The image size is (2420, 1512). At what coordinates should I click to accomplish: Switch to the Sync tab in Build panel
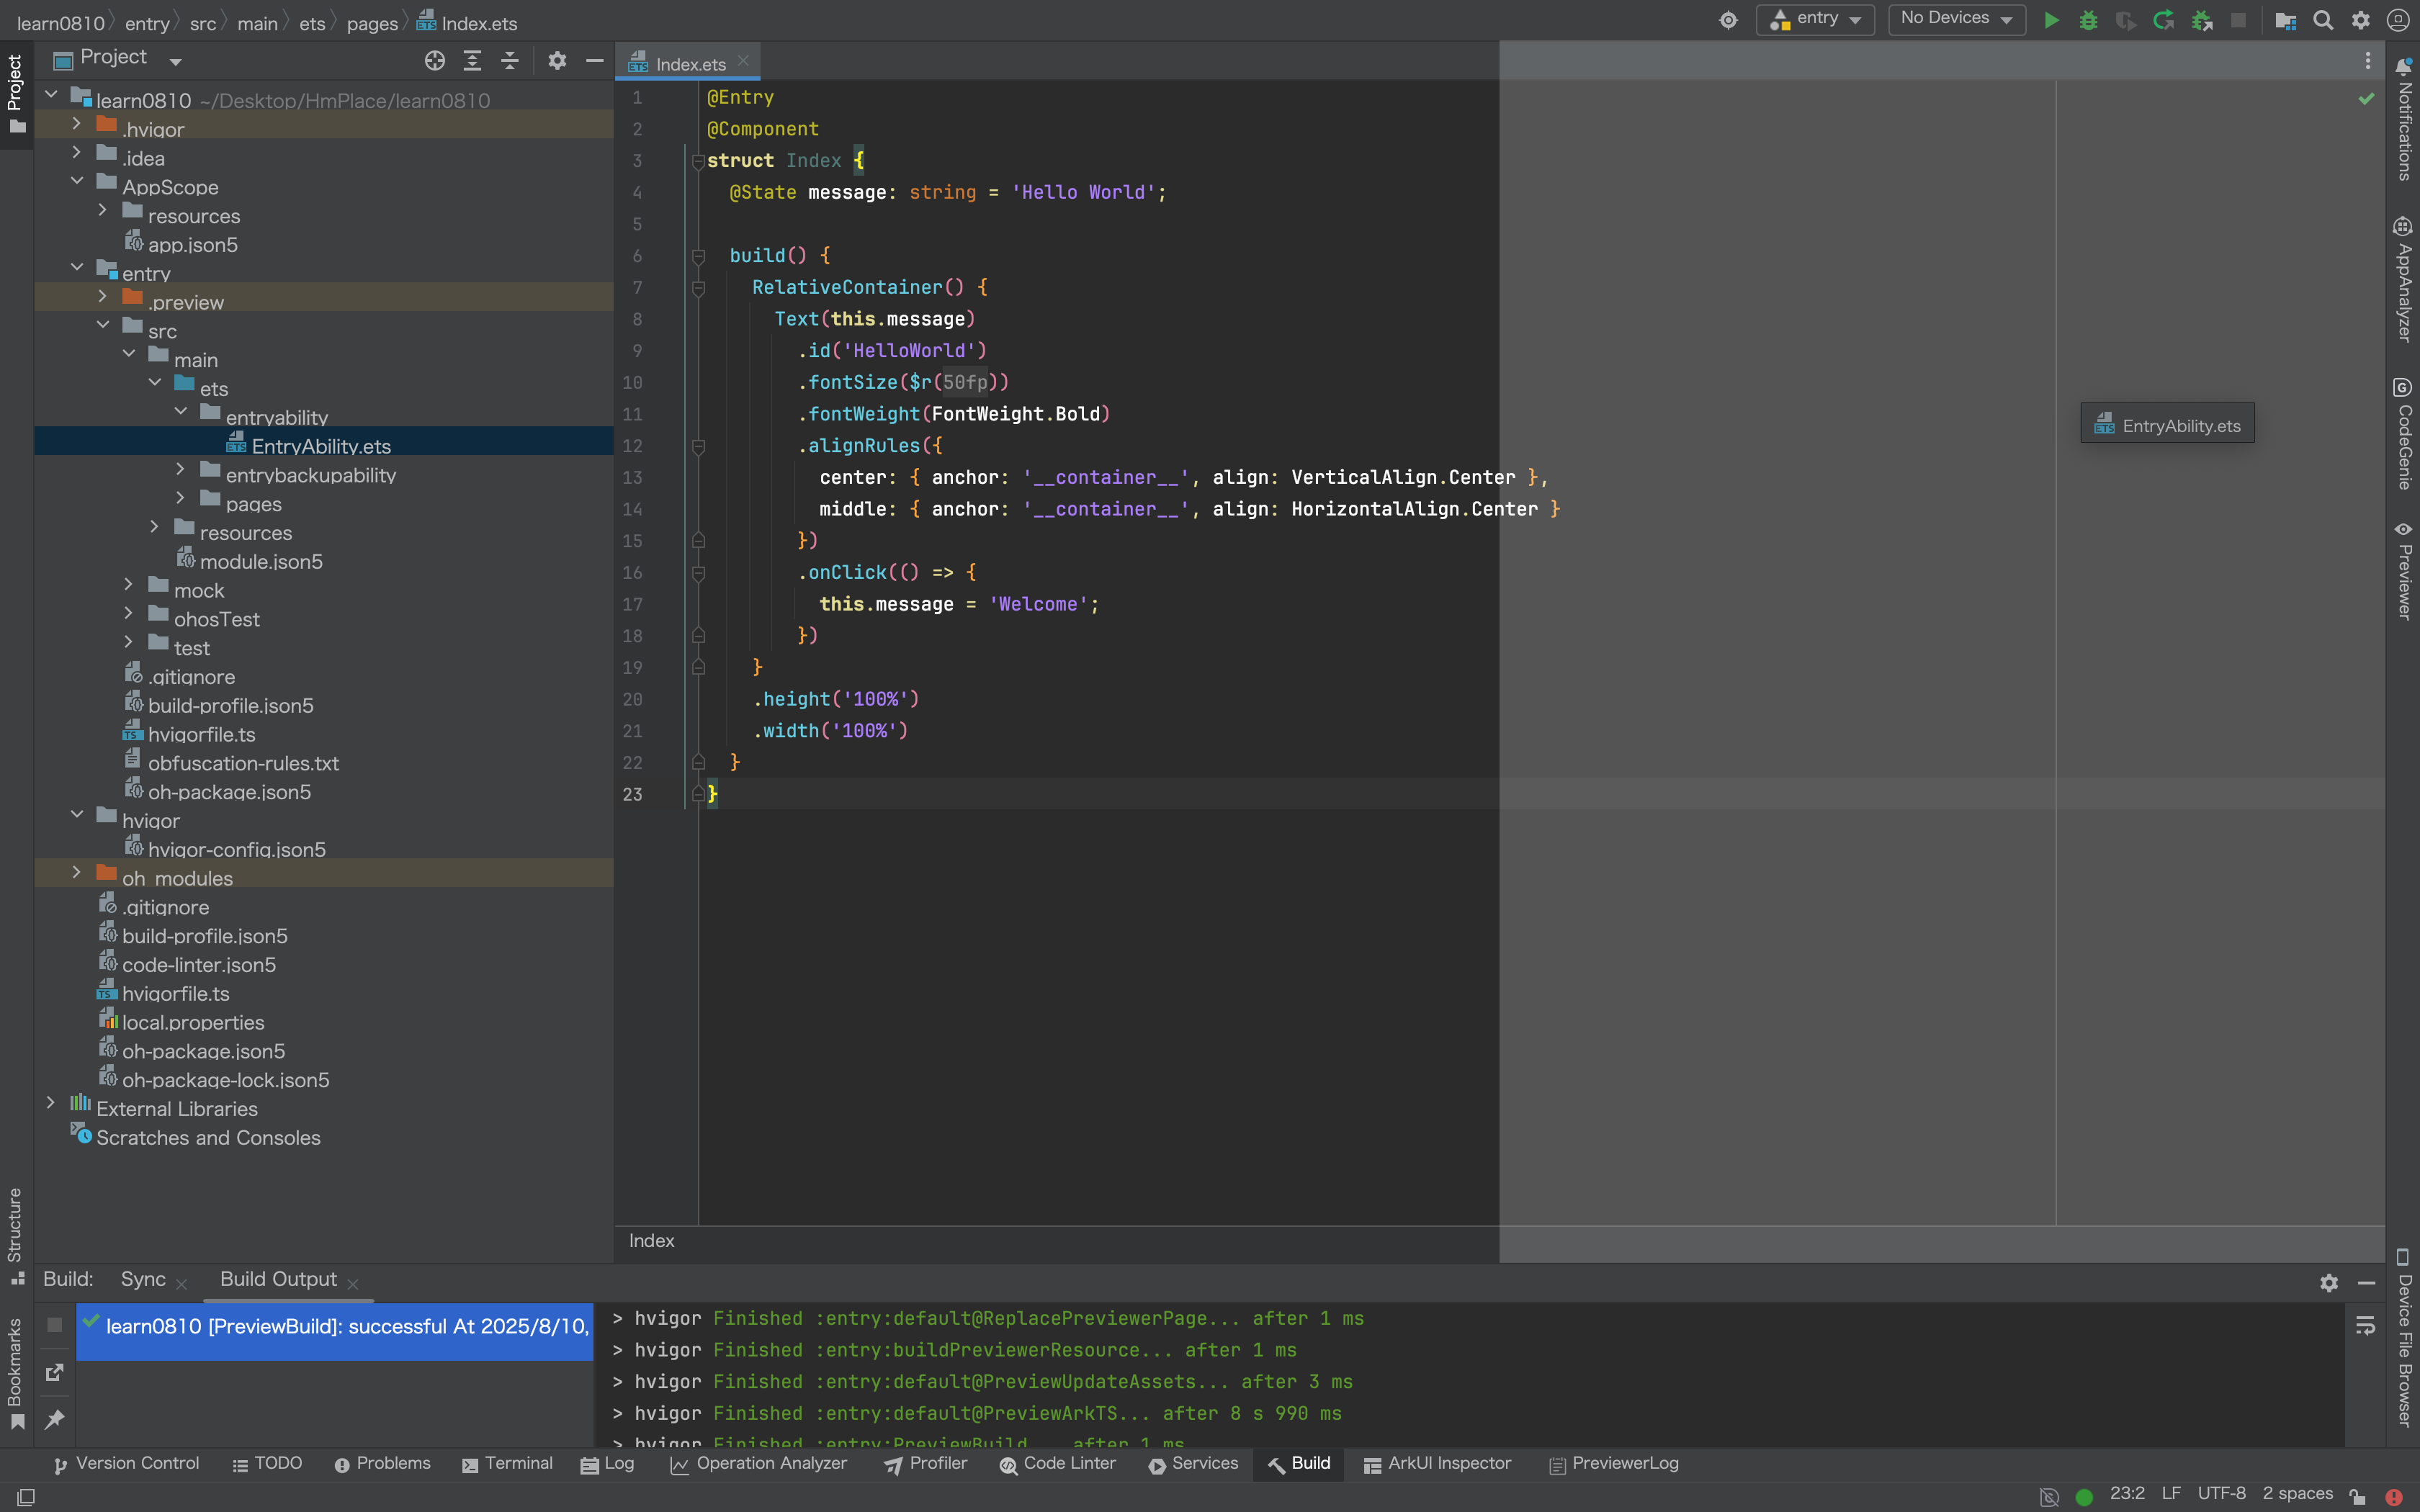[143, 1280]
